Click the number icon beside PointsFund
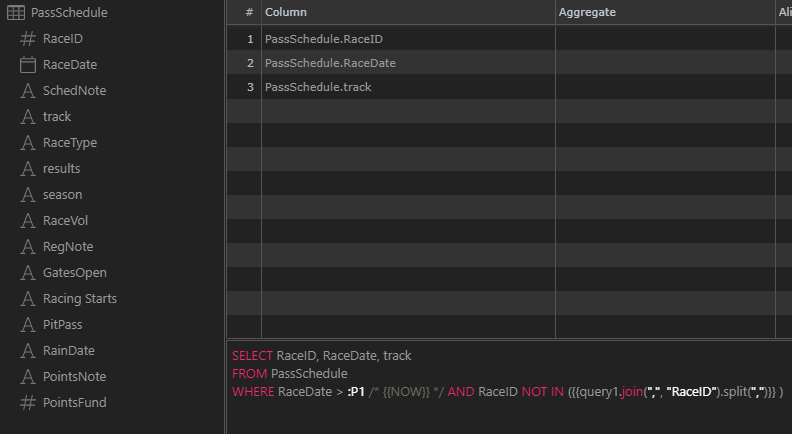 pyautogui.click(x=28, y=403)
